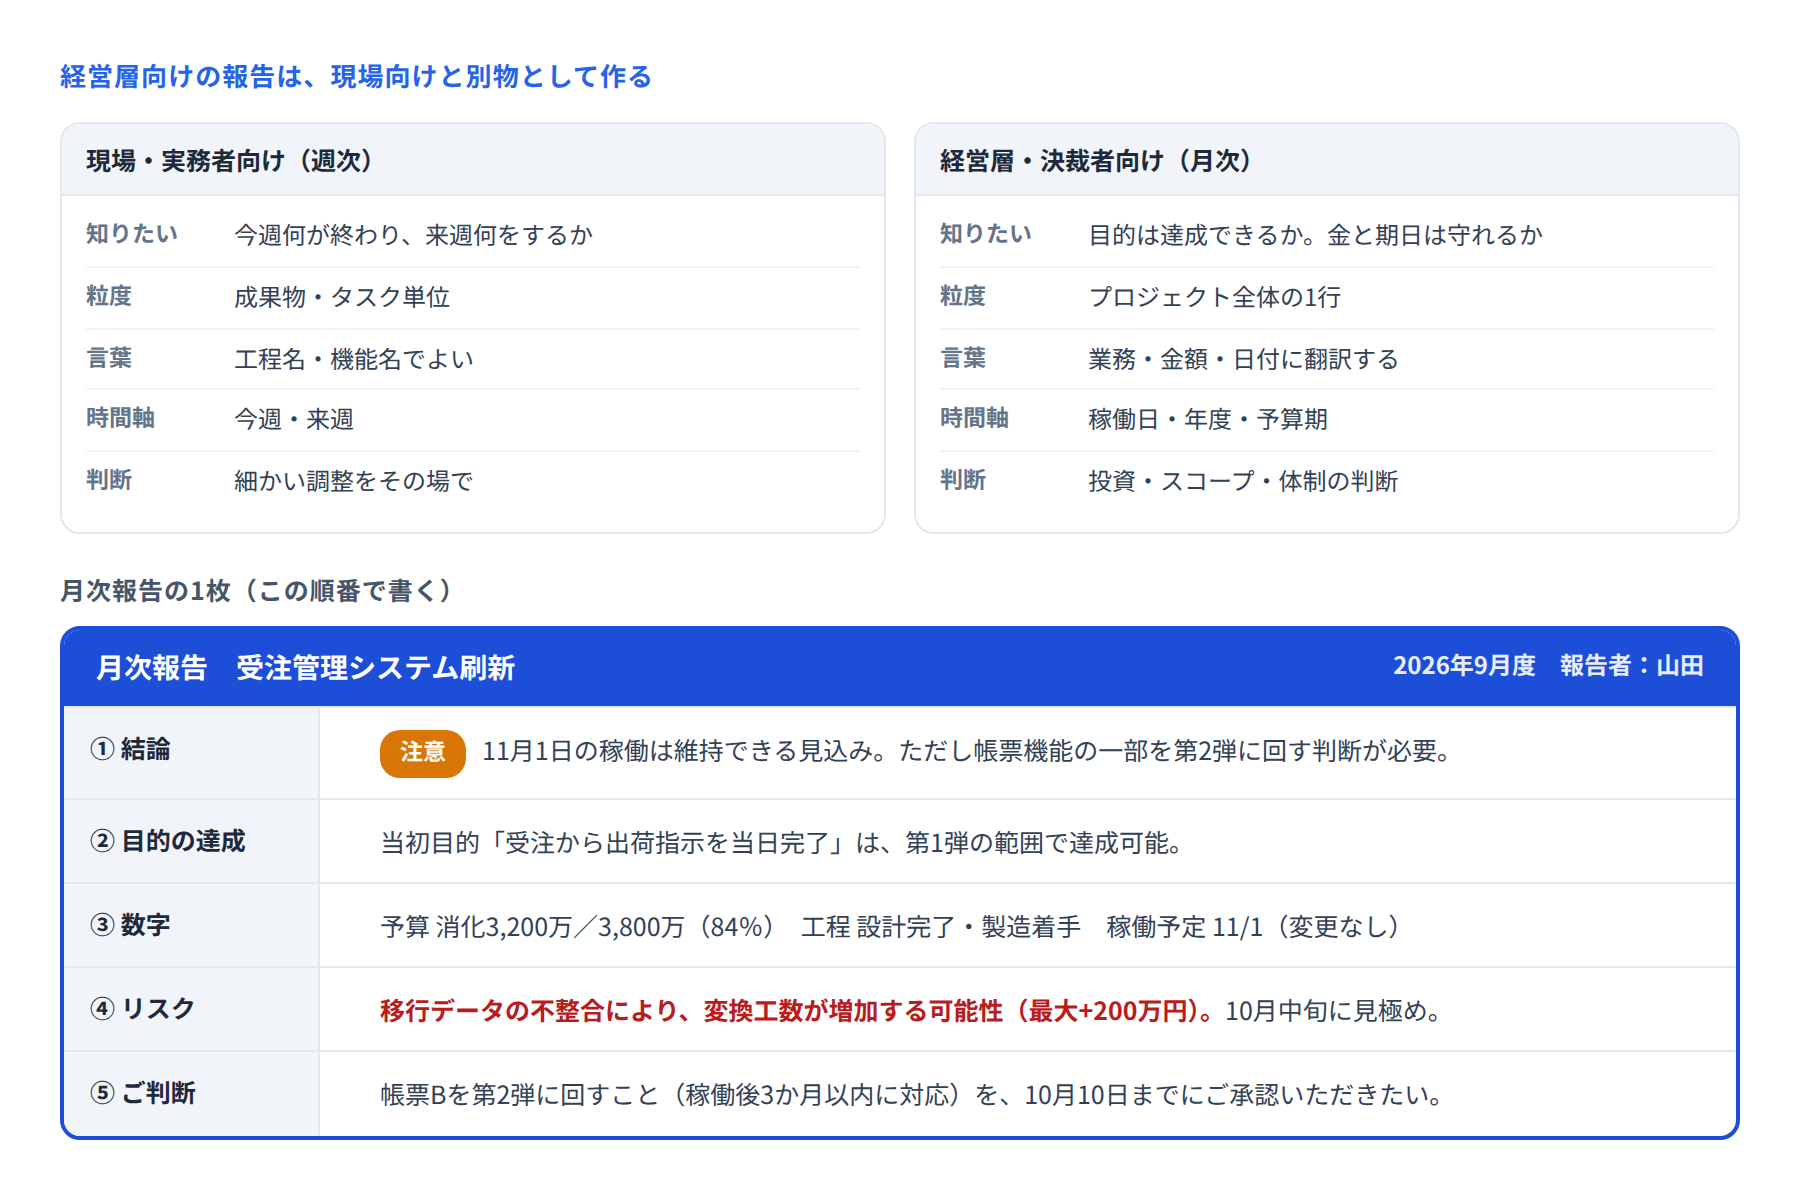Select the 経営層・決裁者向け（月次） card header
Image resolution: width=1800 pixels, height=1200 pixels.
pos(1327,160)
